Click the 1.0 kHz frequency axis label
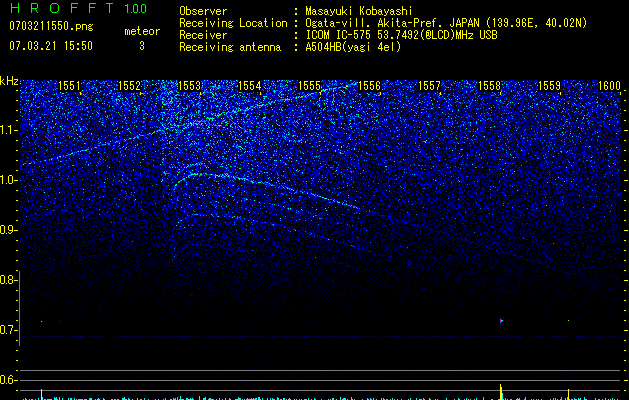 pos(8,180)
